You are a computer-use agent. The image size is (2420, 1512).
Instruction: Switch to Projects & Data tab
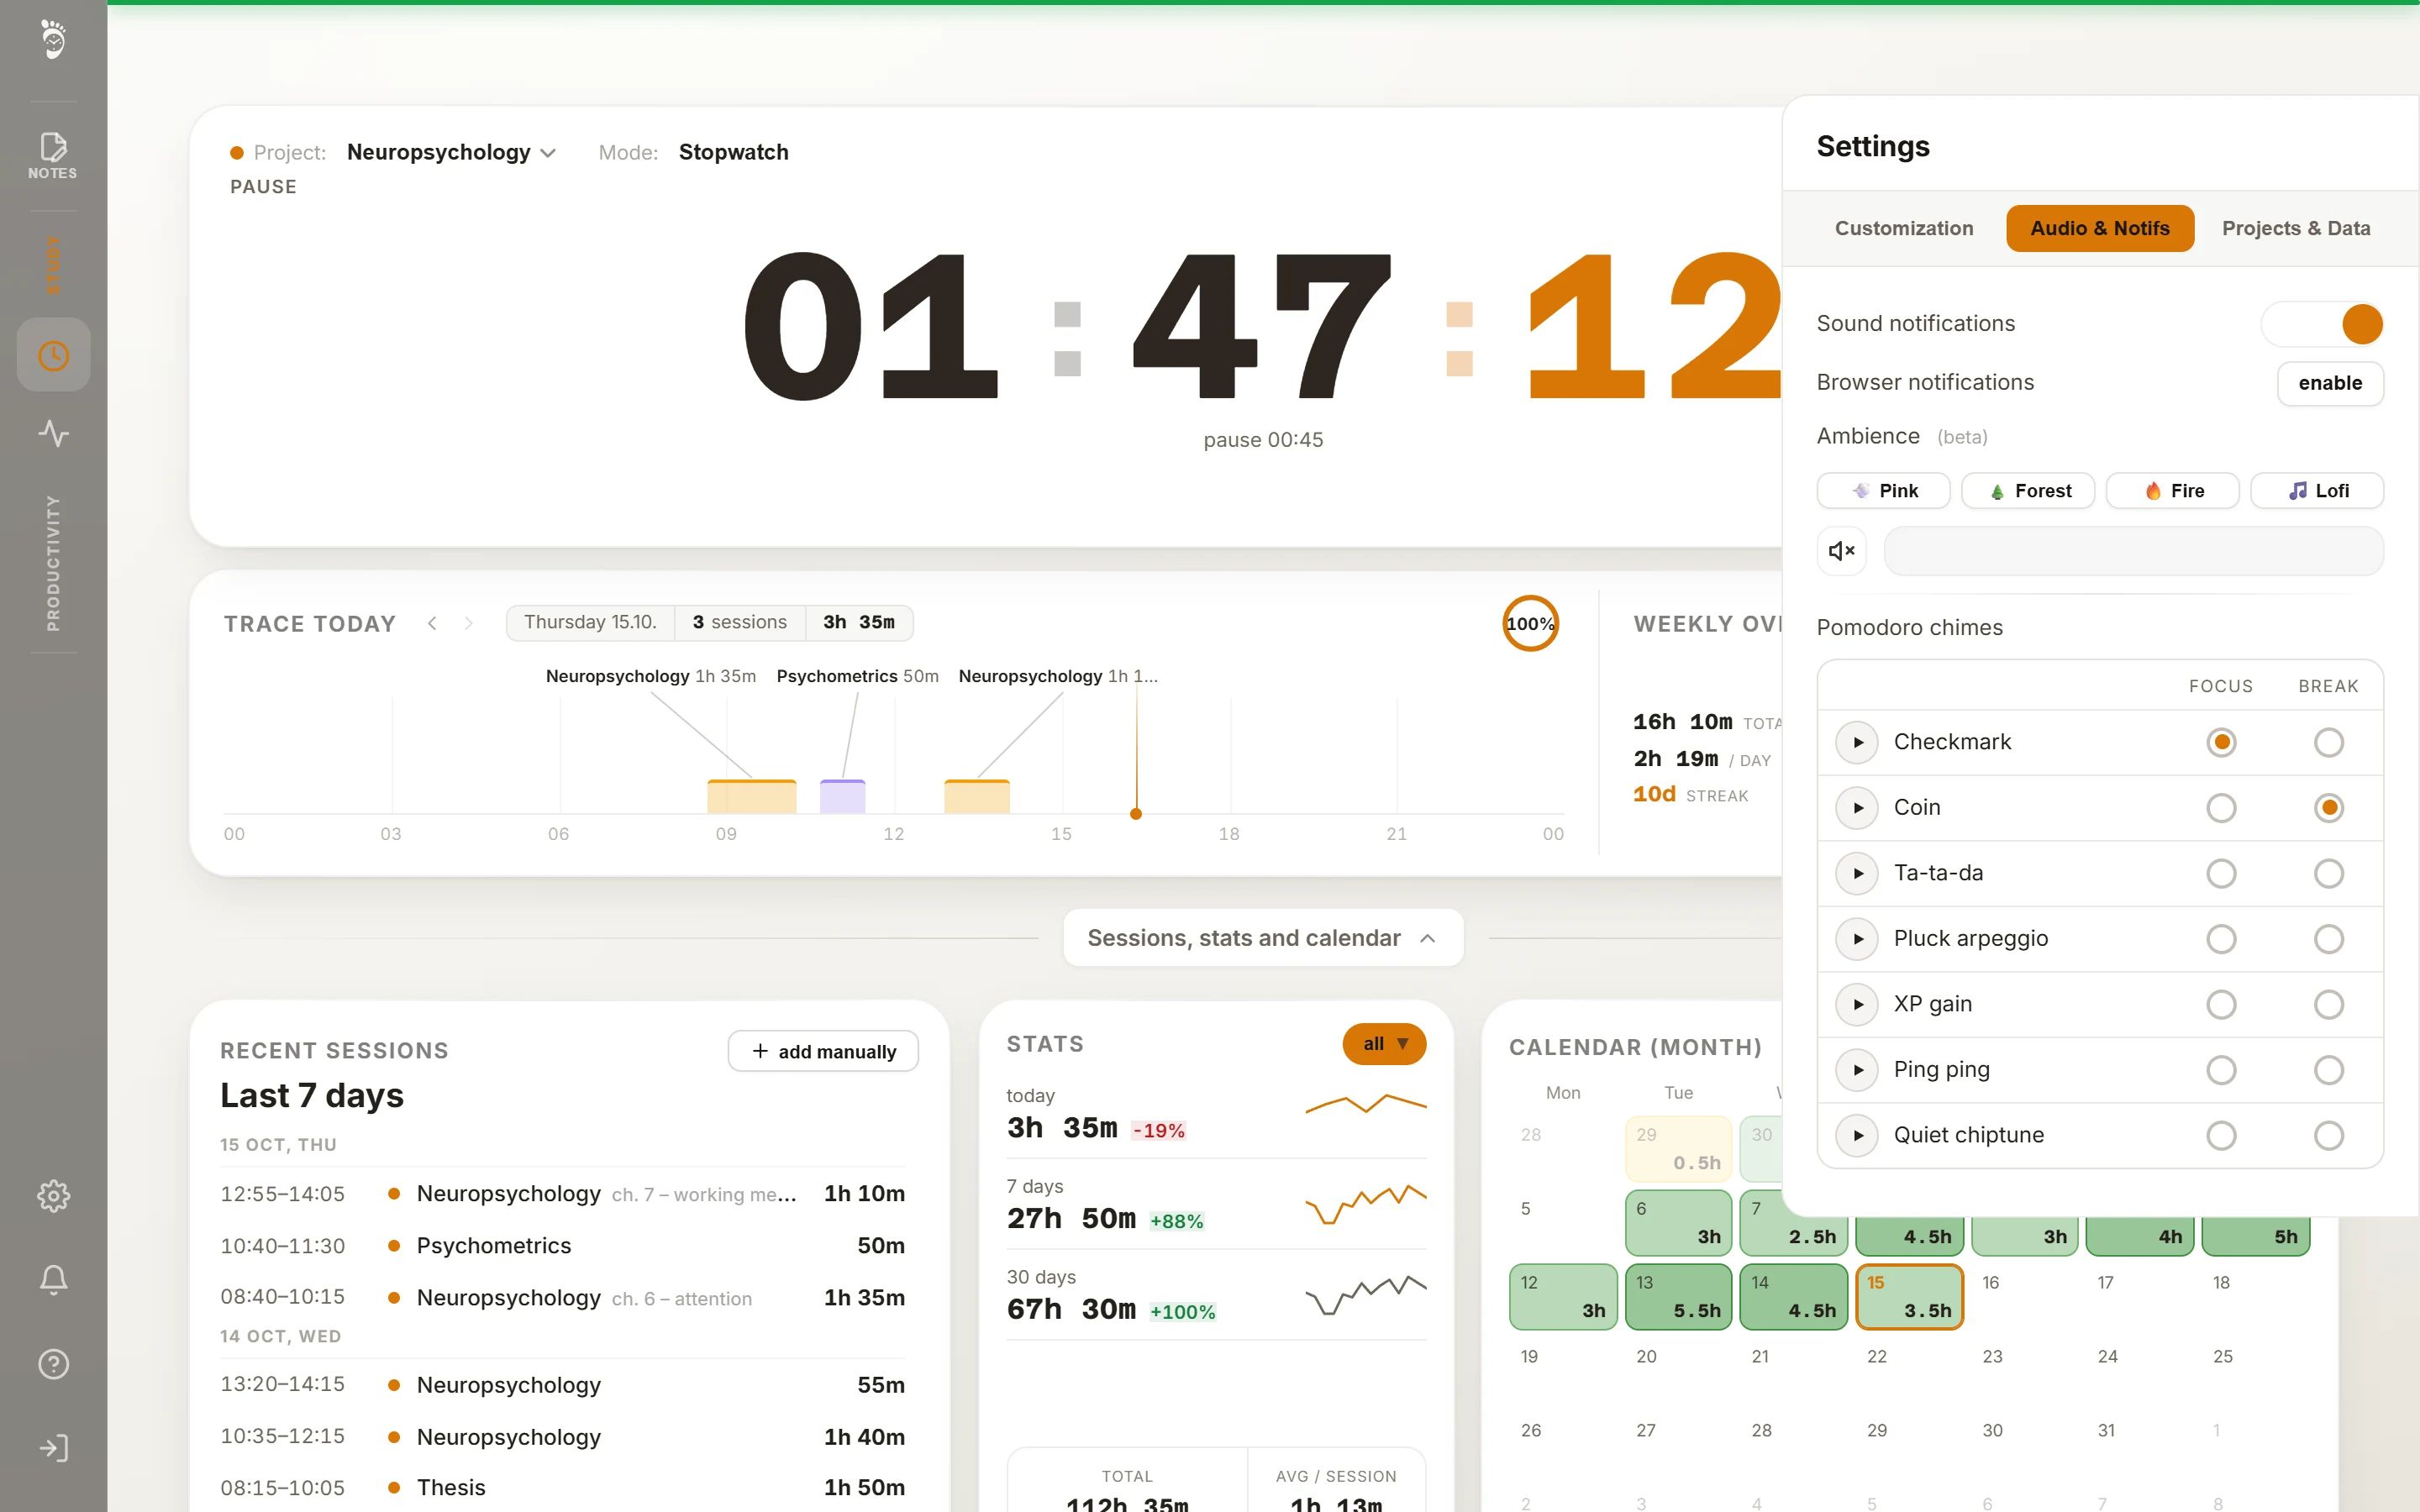(2296, 228)
